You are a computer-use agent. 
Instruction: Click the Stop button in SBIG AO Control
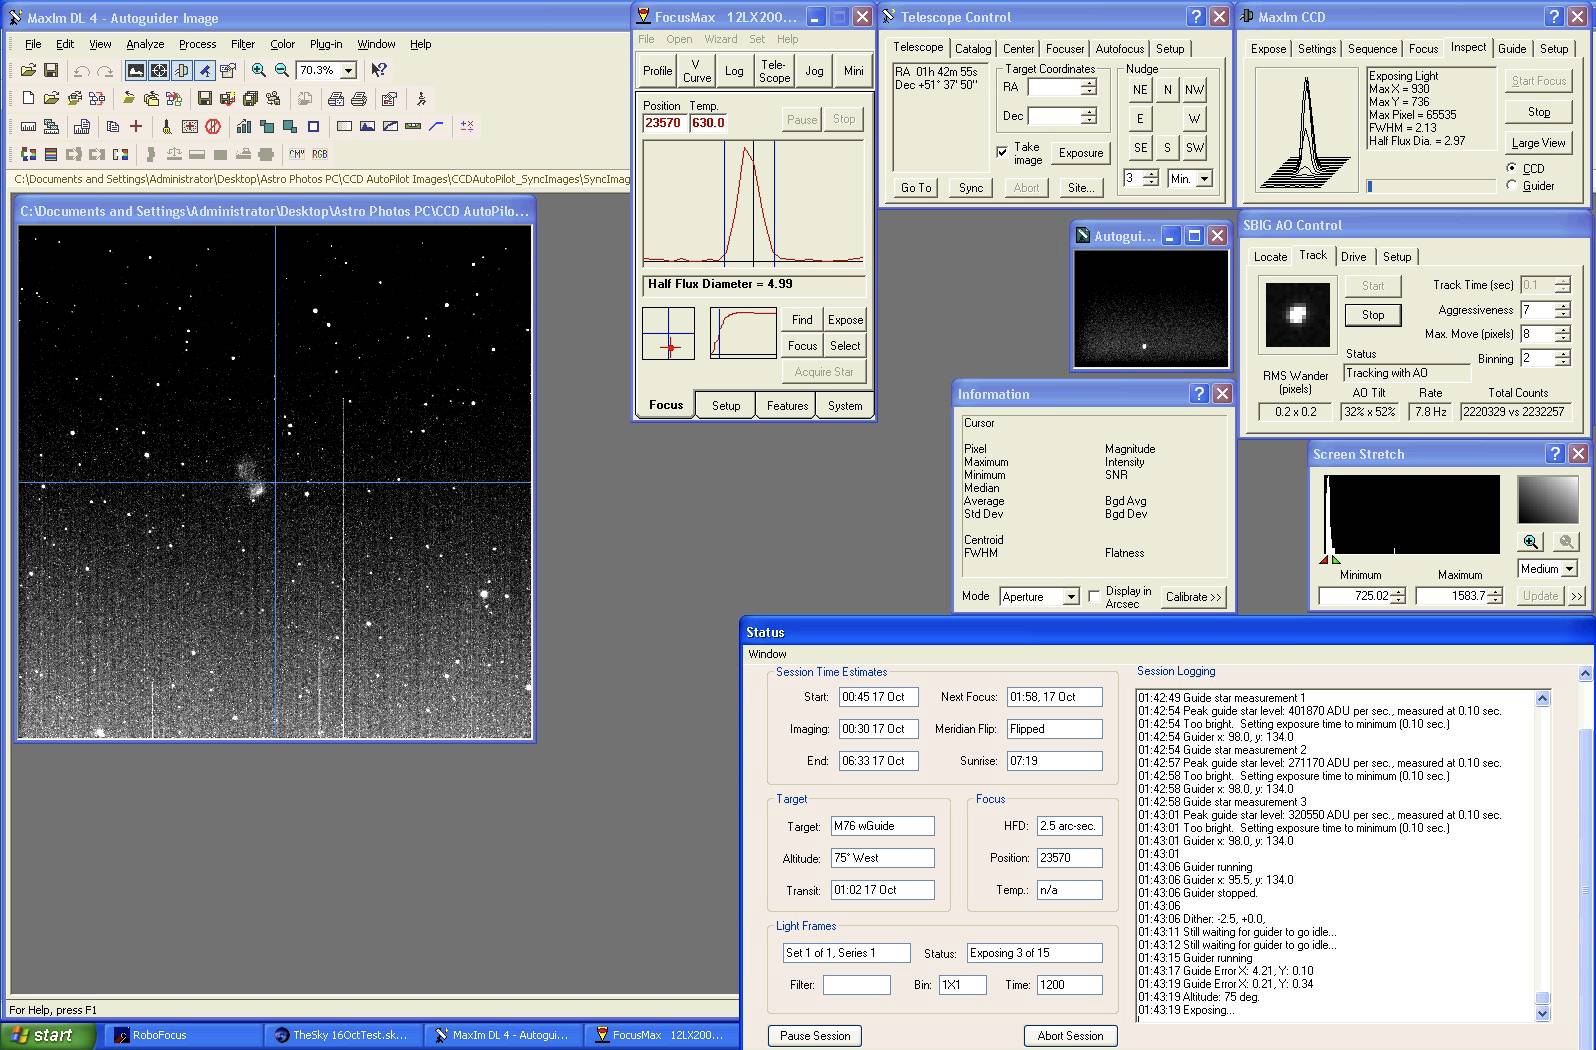pos(1373,315)
